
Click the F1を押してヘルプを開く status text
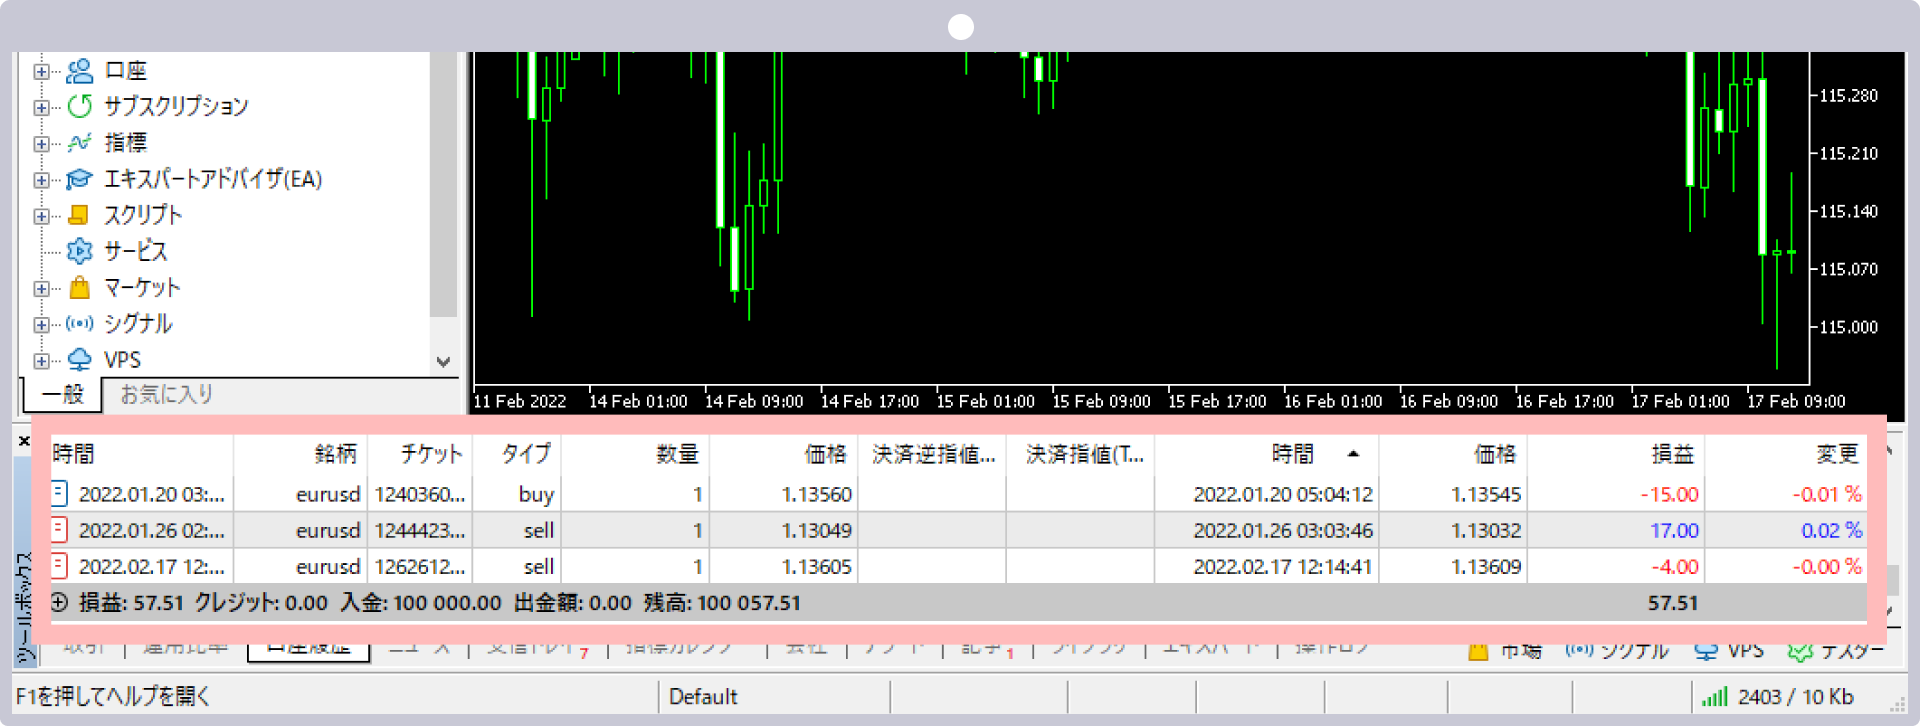(113, 696)
